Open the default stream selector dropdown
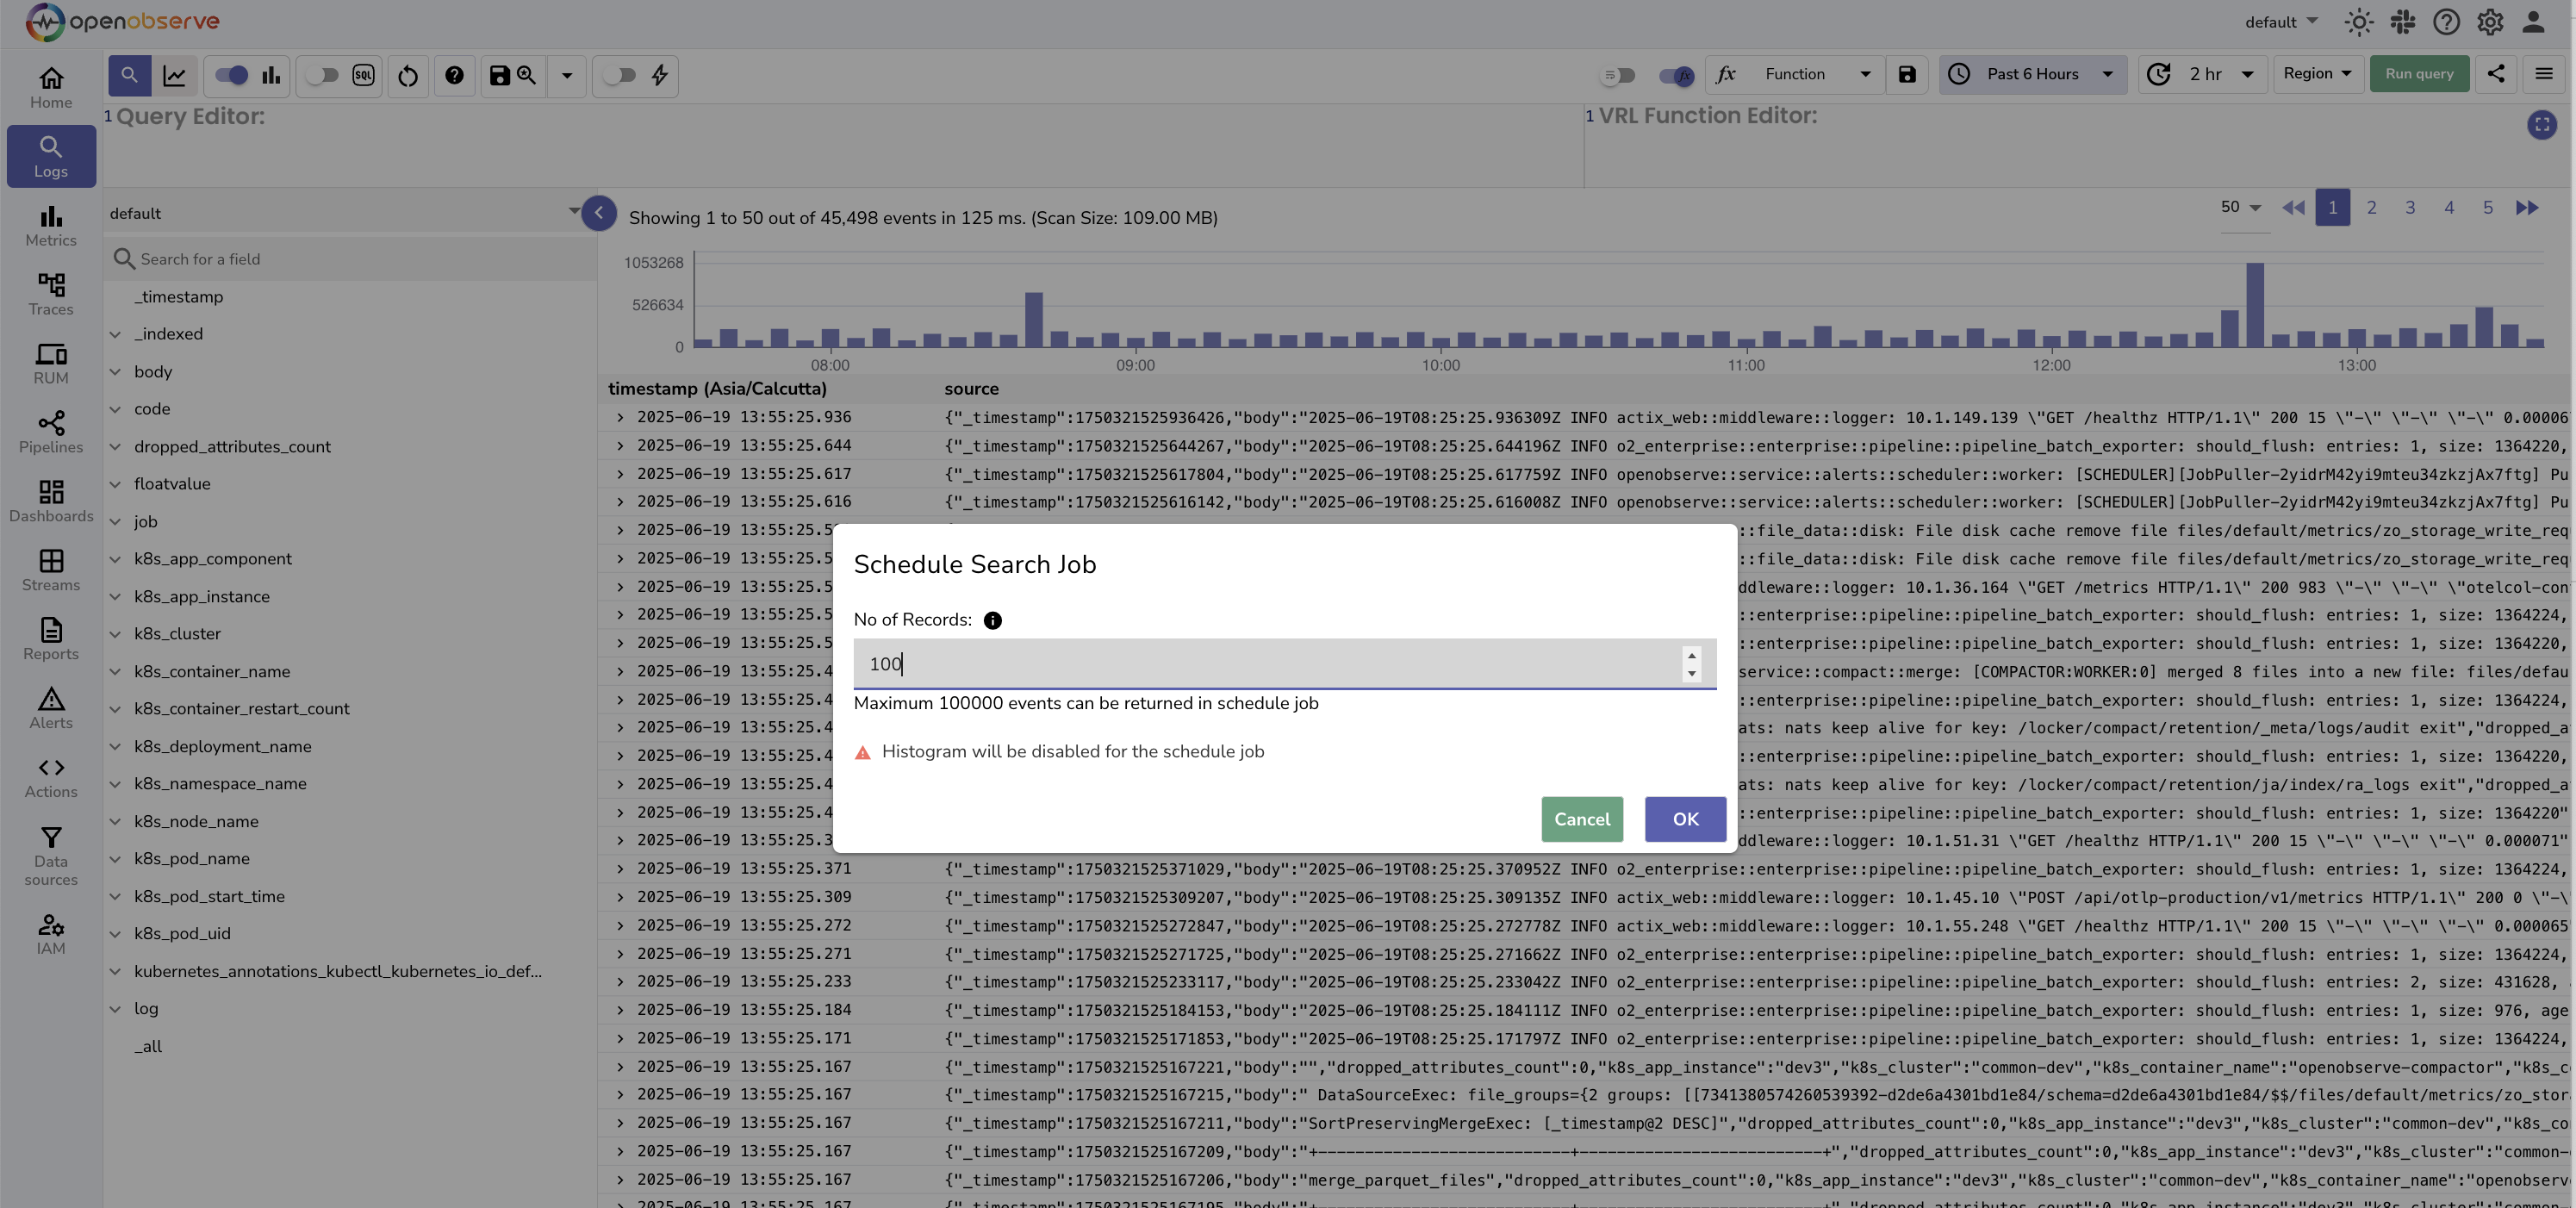 [345, 213]
